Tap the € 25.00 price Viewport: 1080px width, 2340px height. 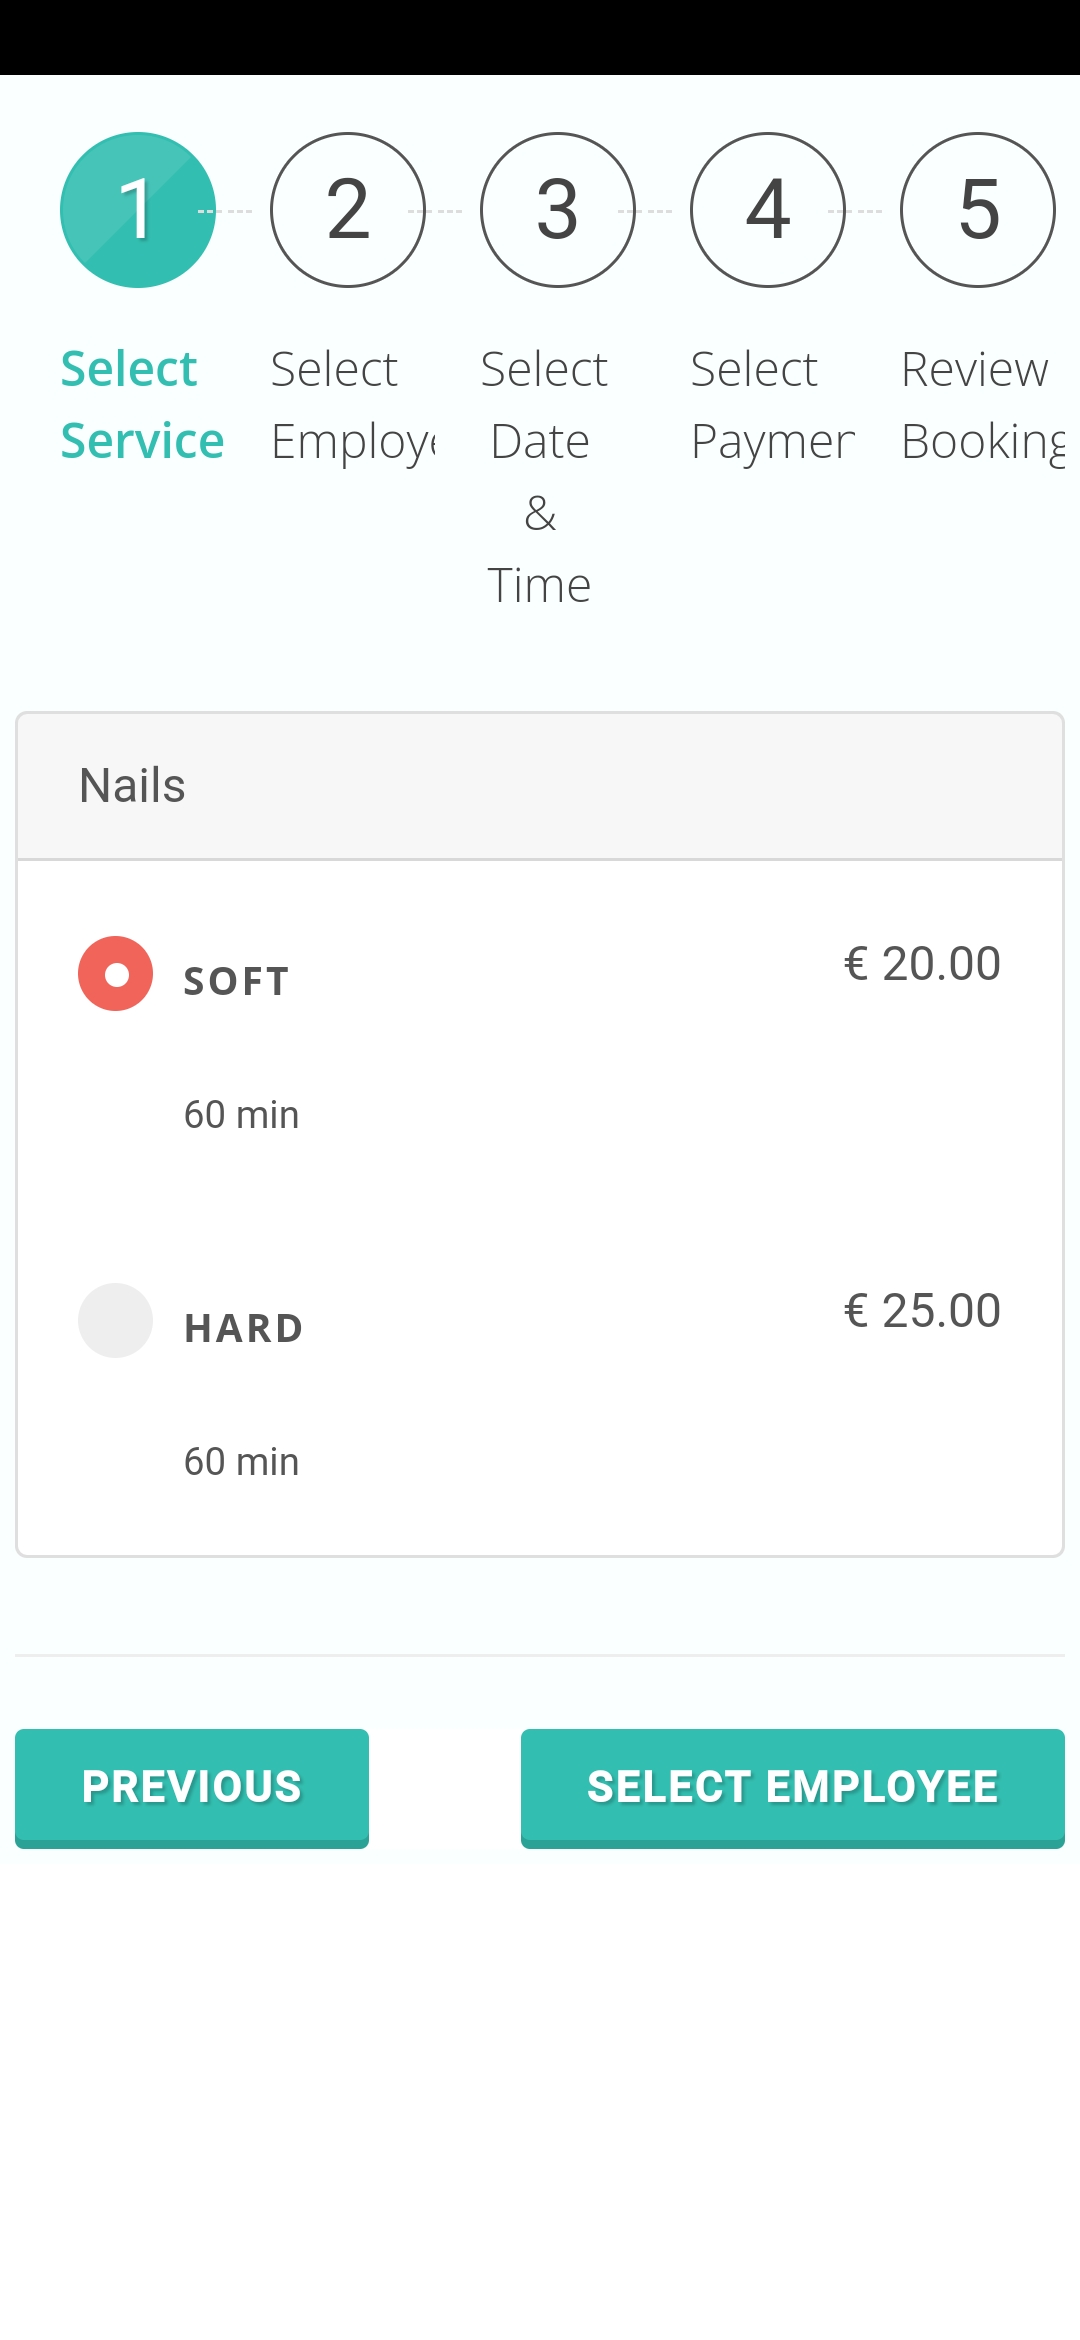(922, 1311)
